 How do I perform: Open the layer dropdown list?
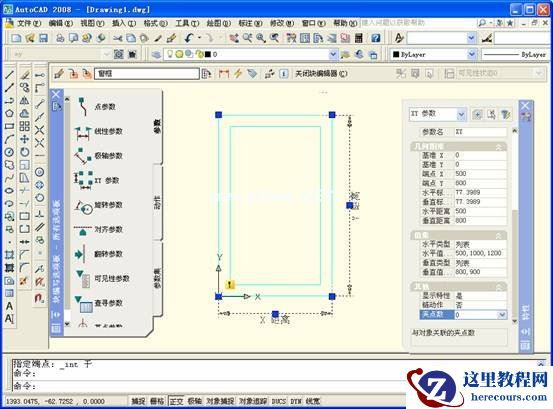coord(333,54)
